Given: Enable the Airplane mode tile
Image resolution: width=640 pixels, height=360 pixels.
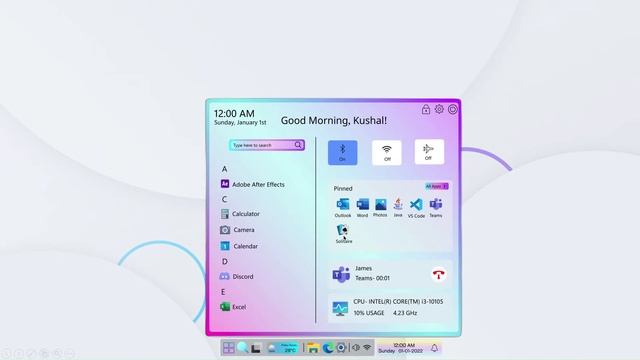Looking at the screenshot, I should click(x=429, y=152).
